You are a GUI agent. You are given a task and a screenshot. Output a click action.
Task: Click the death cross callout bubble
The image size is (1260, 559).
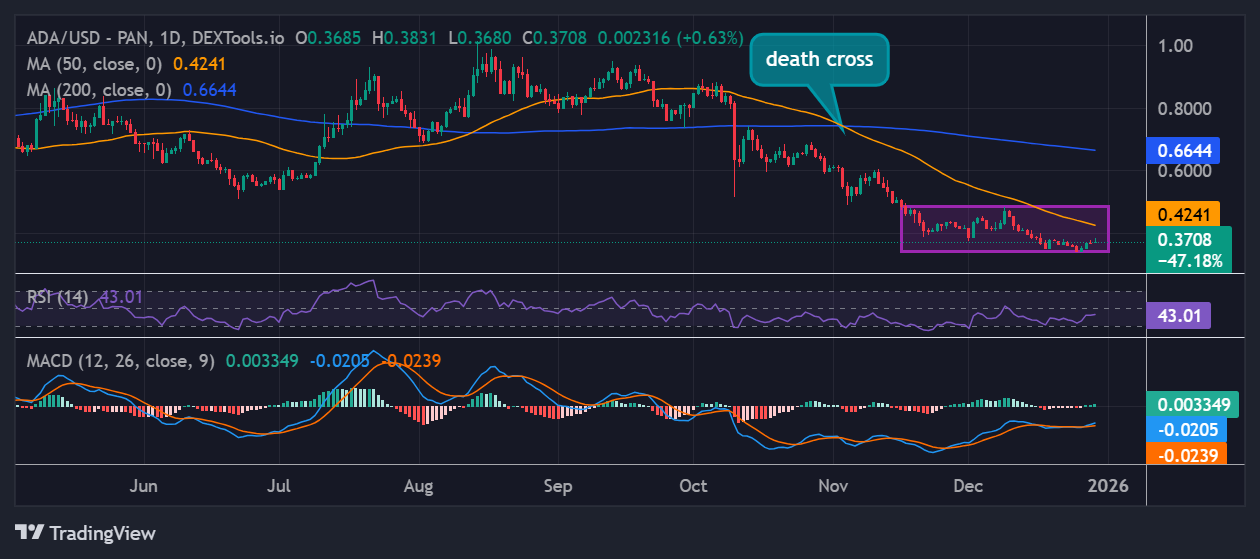click(x=819, y=59)
